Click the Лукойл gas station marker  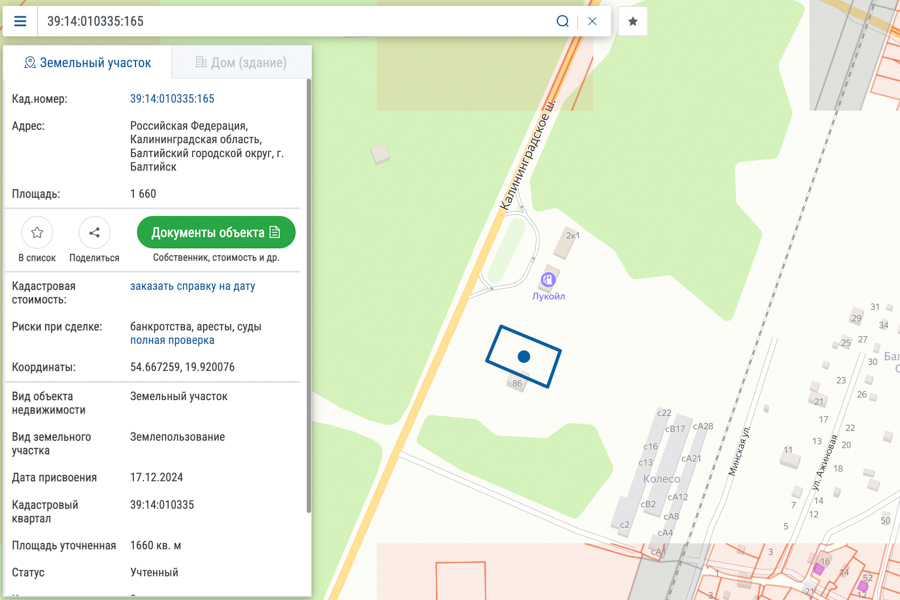click(548, 280)
